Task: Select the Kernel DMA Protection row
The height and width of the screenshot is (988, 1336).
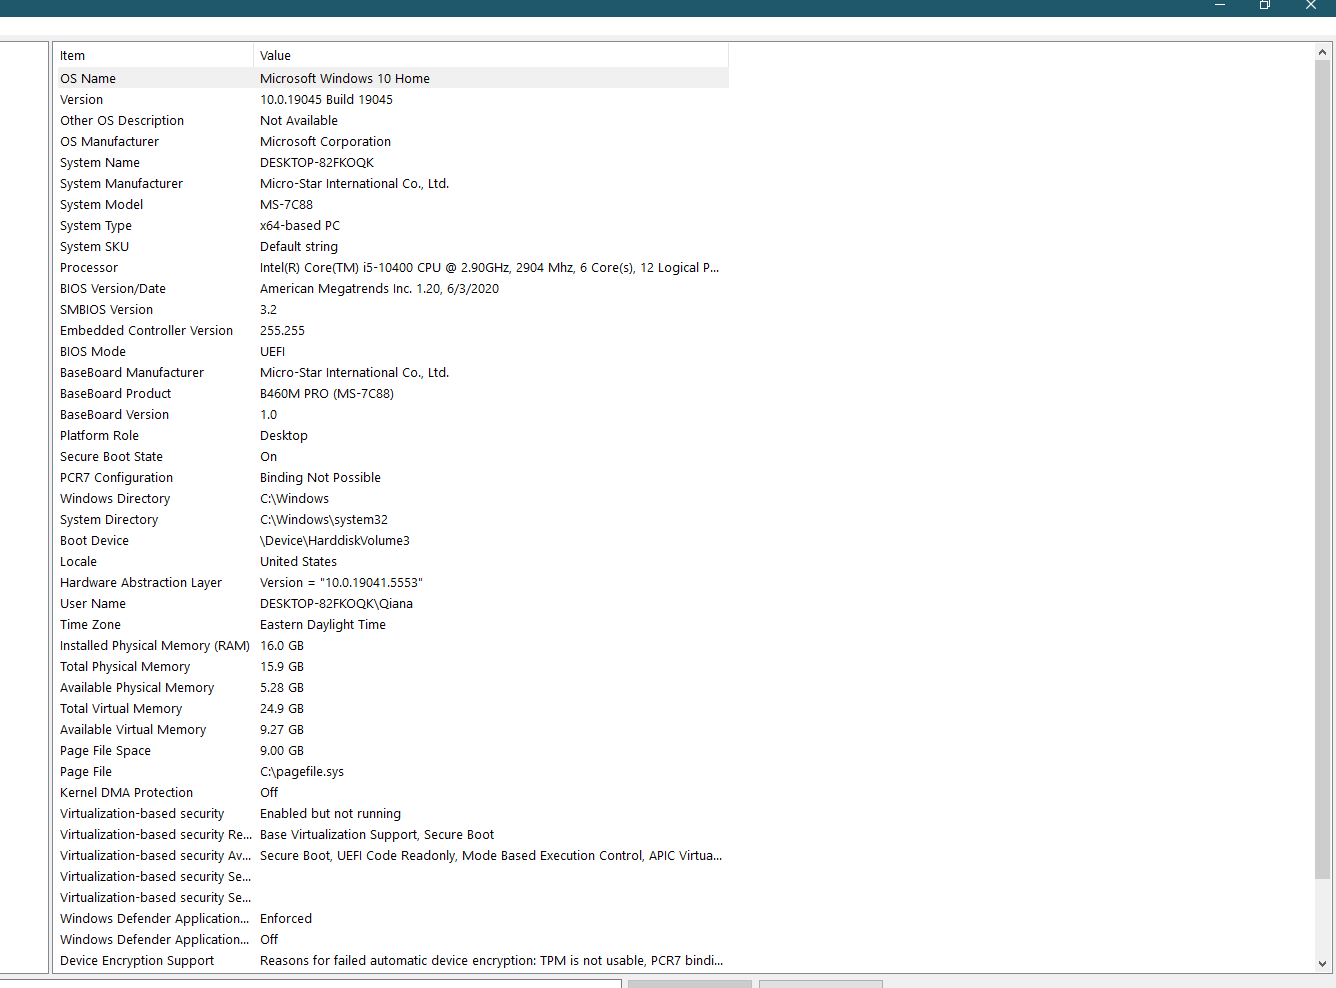Action: click(391, 792)
